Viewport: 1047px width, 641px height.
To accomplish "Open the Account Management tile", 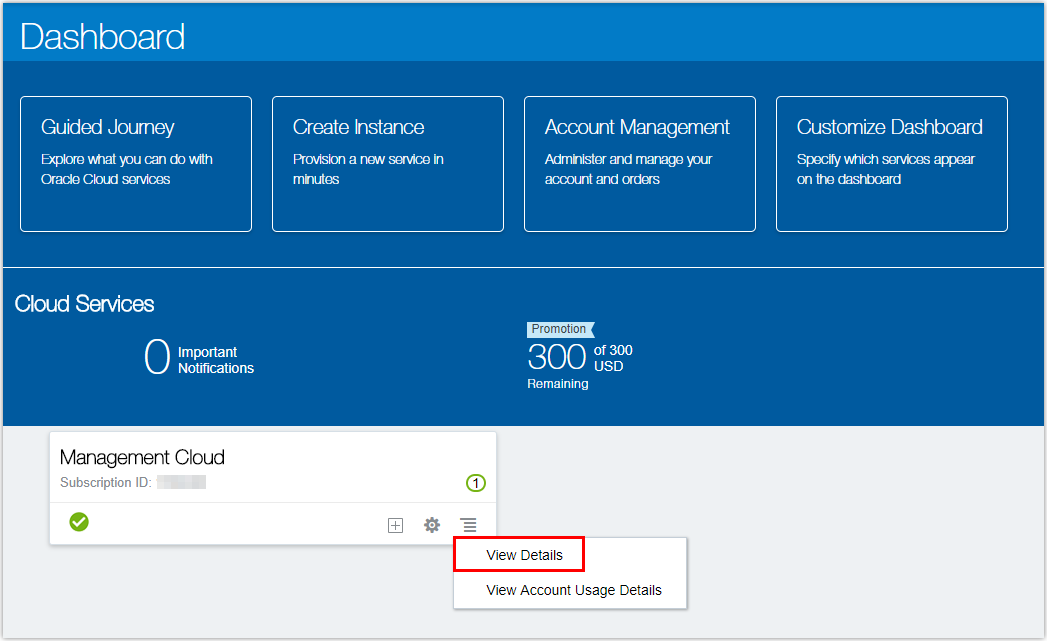I will pos(639,164).
